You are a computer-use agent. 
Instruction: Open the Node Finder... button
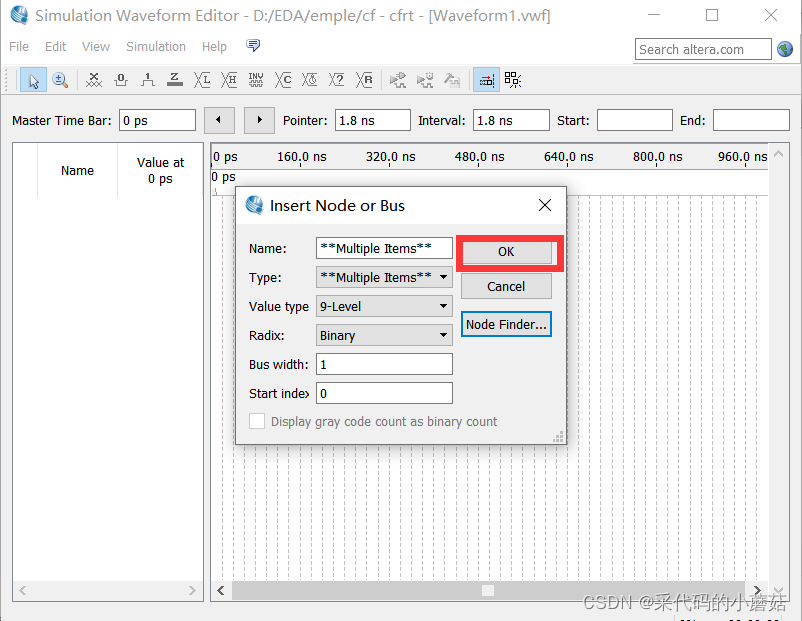pyautogui.click(x=506, y=324)
